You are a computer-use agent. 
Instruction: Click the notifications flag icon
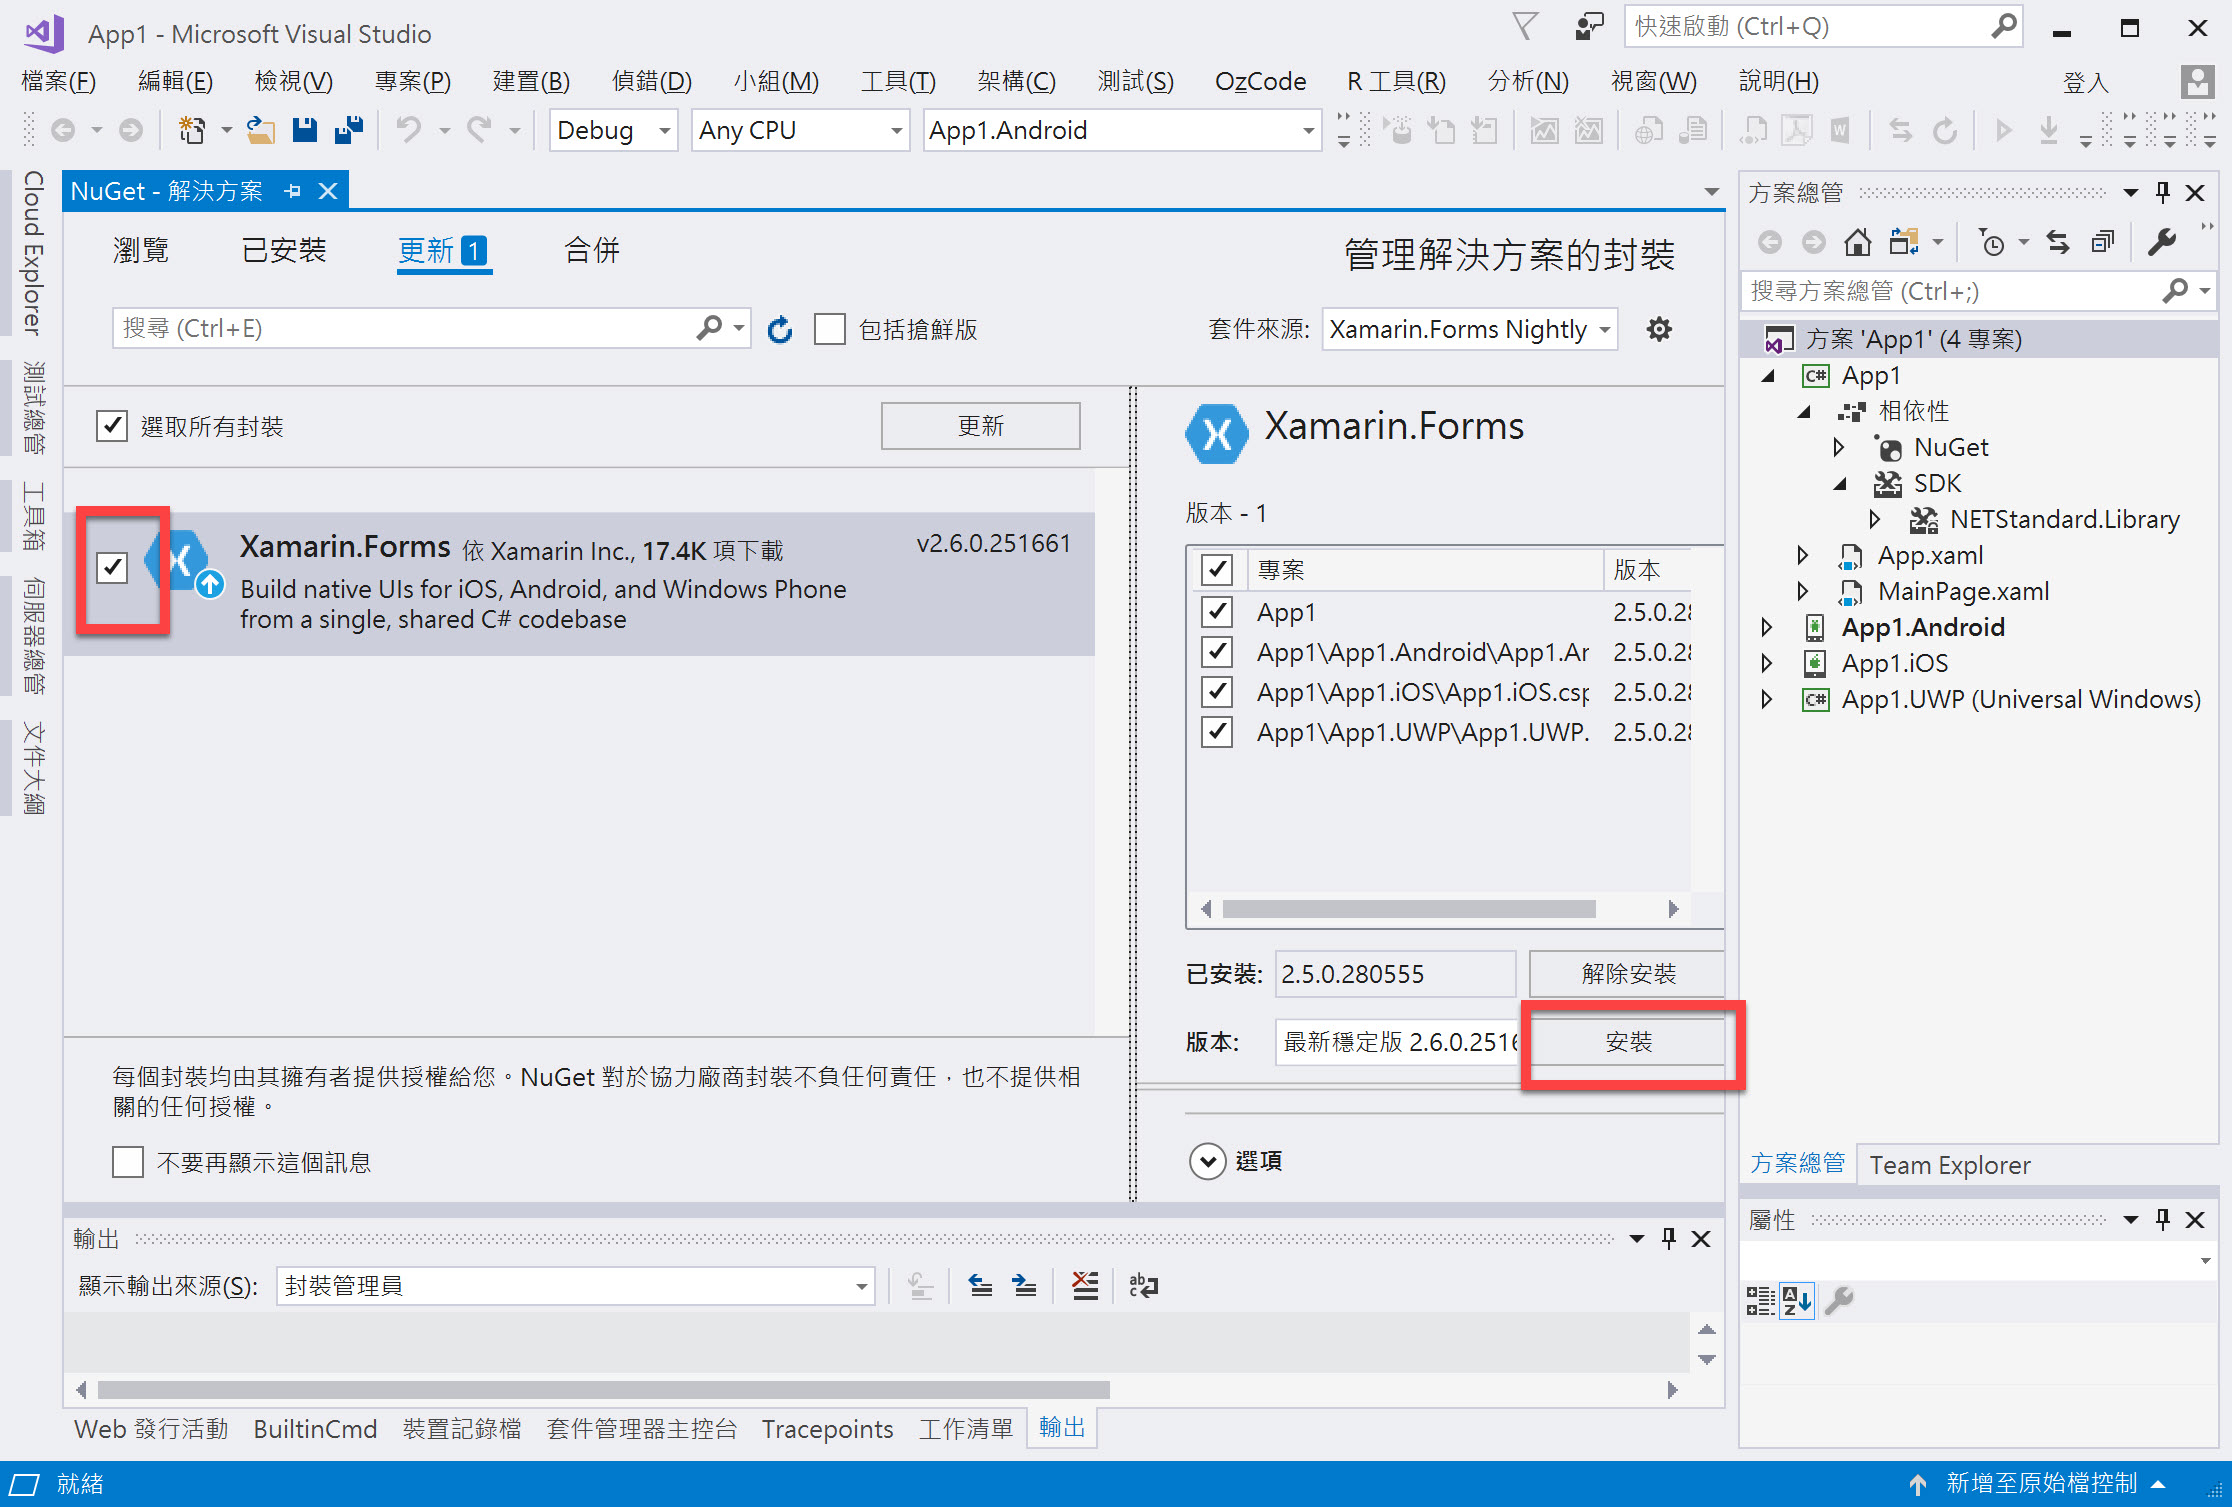(x=1525, y=27)
